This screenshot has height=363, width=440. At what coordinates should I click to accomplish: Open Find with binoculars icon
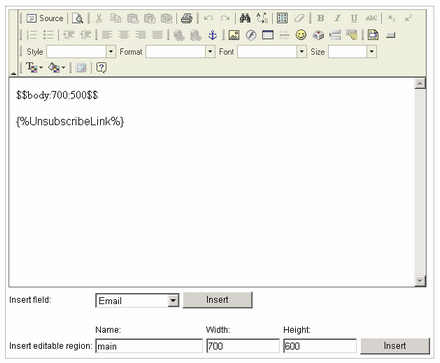click(x=245, y=18)
